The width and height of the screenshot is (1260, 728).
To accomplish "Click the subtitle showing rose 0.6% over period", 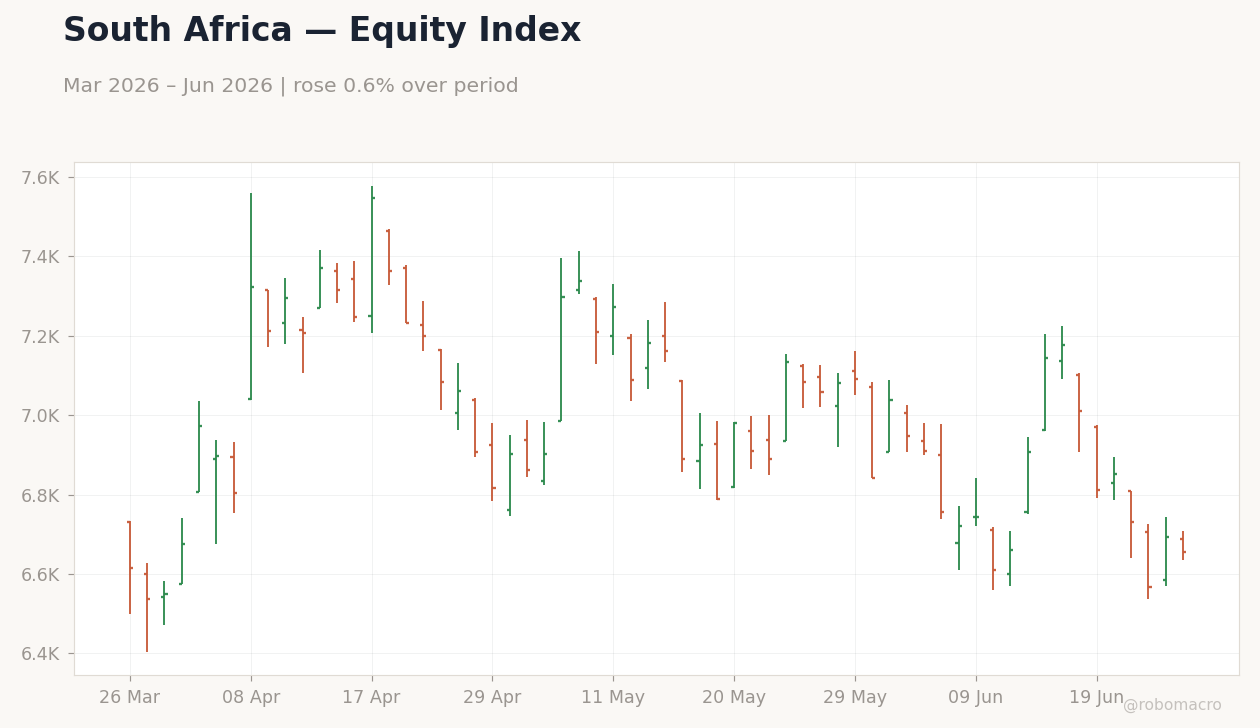I will (291, 86).
